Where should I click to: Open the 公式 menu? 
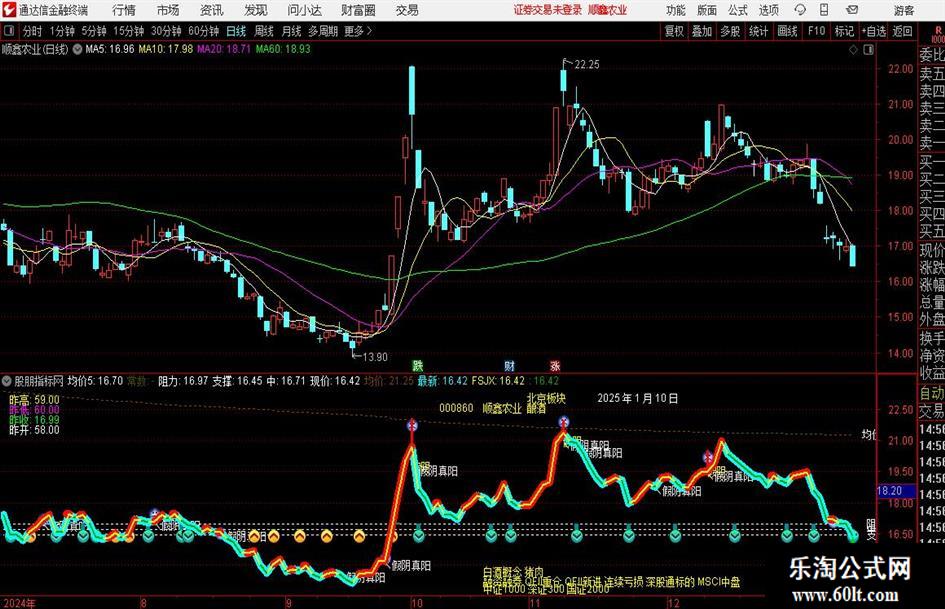point(738,10)
